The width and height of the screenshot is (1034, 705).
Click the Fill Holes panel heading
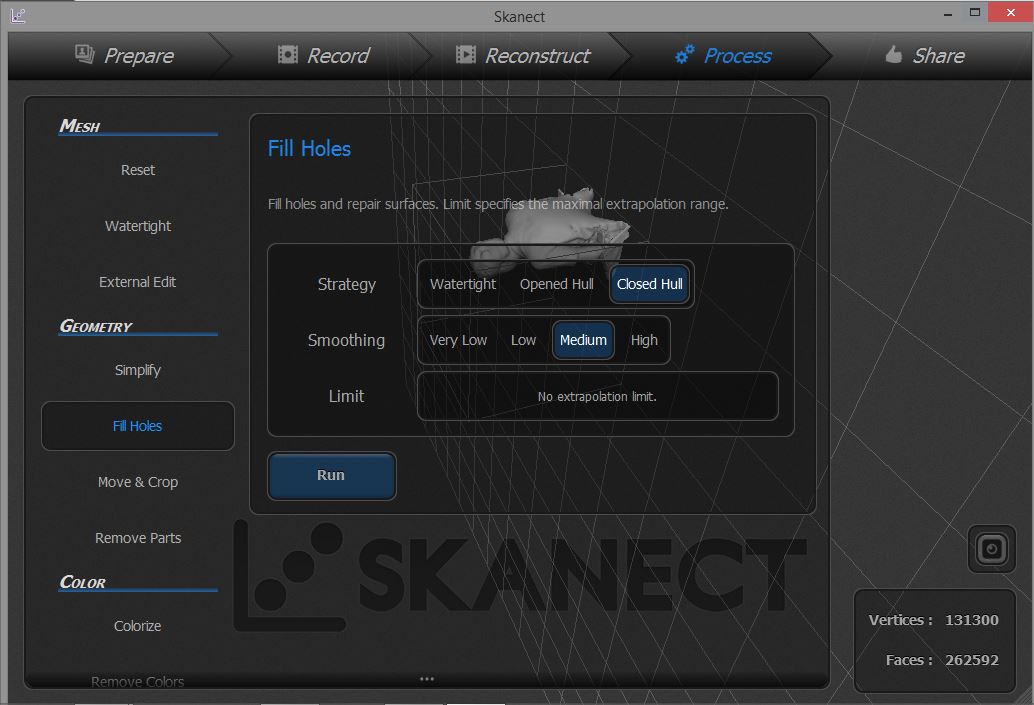pos(309,148)
